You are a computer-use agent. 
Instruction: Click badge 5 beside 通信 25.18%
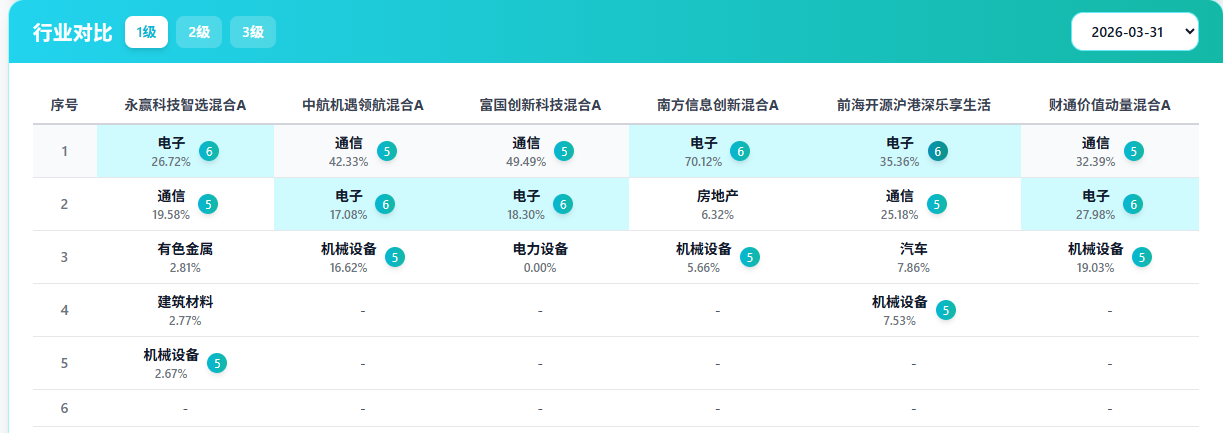pyautogui.click(x=937, y=204)
